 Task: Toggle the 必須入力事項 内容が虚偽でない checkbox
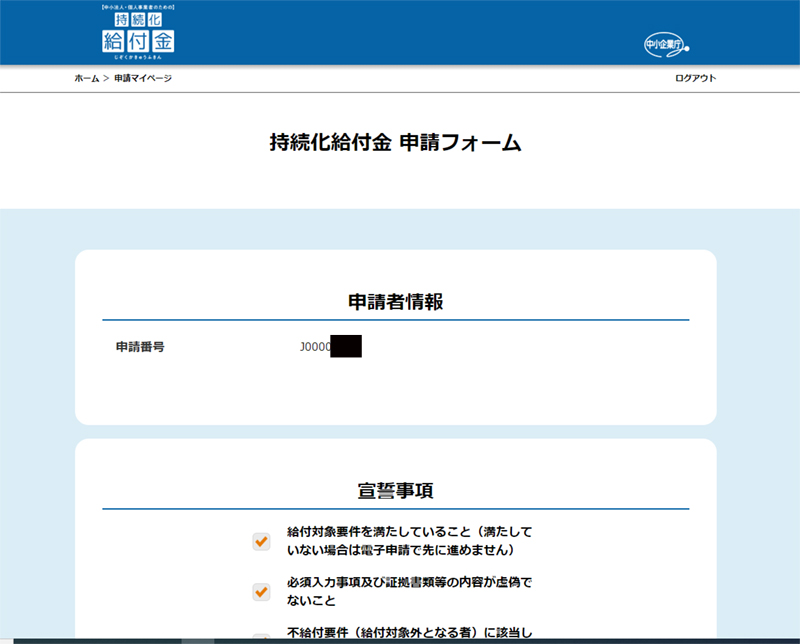pyautogui.click(x=261, y=592)
